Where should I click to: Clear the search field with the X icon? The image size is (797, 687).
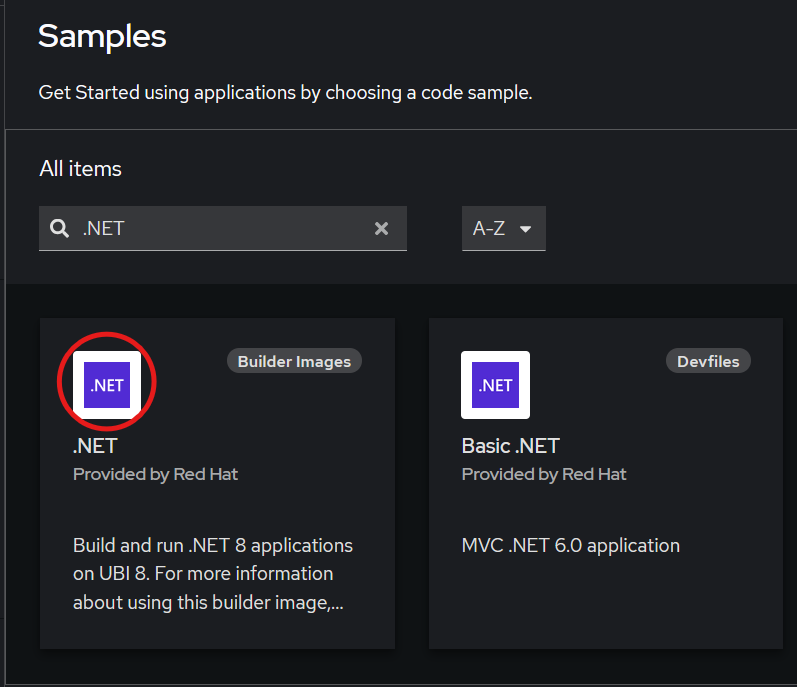[x=381, y=228]
